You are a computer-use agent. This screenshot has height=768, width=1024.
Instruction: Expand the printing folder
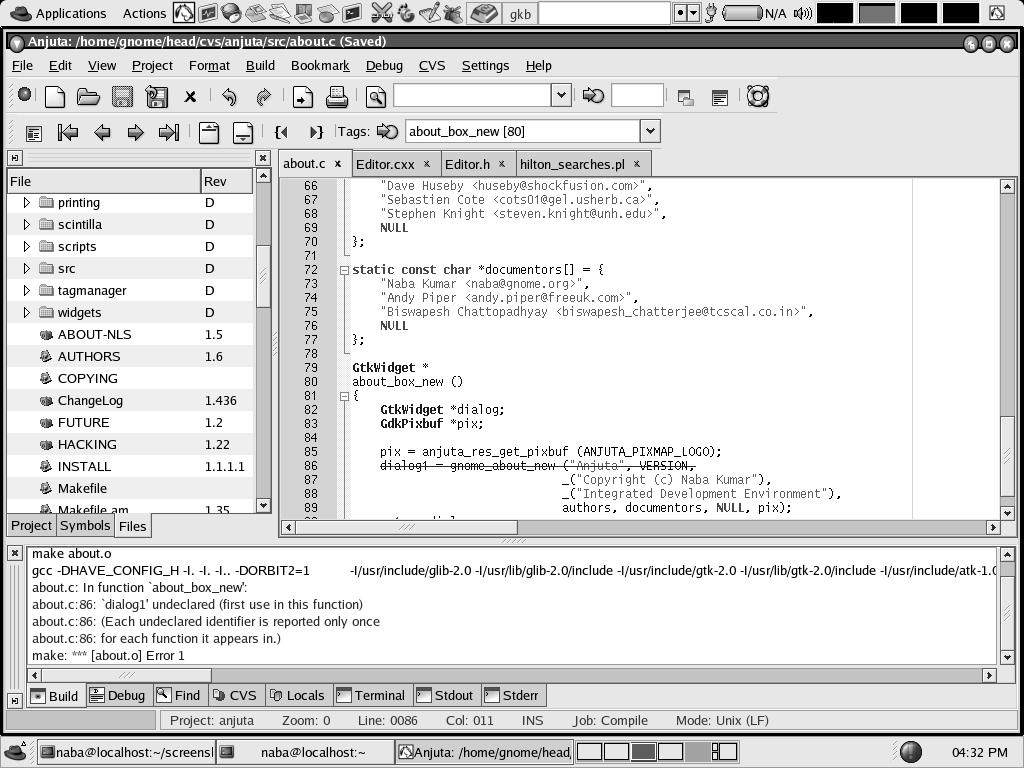coord(27,202)
